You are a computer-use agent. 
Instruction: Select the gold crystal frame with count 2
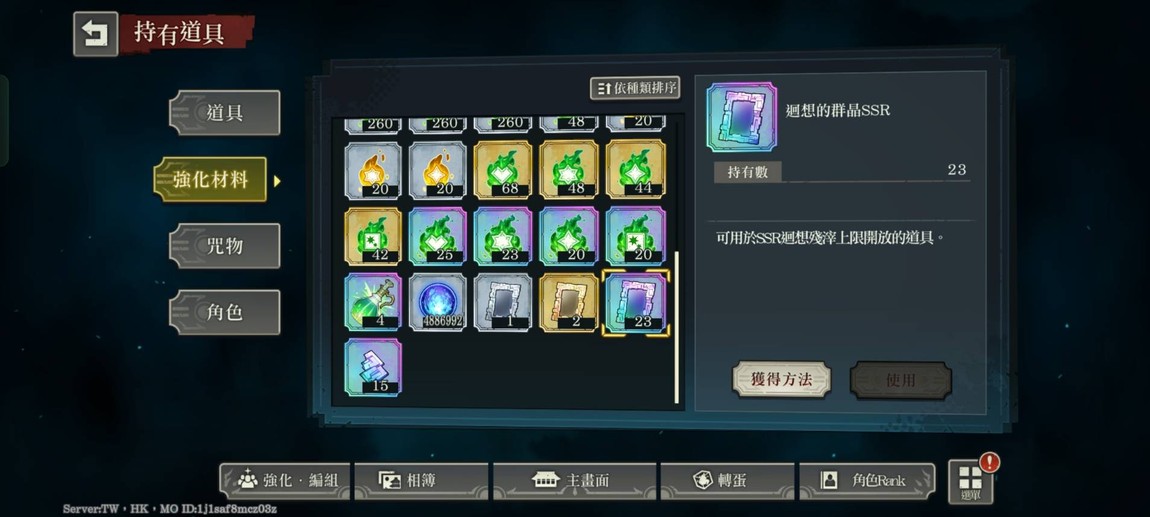[x=568, y=302]
